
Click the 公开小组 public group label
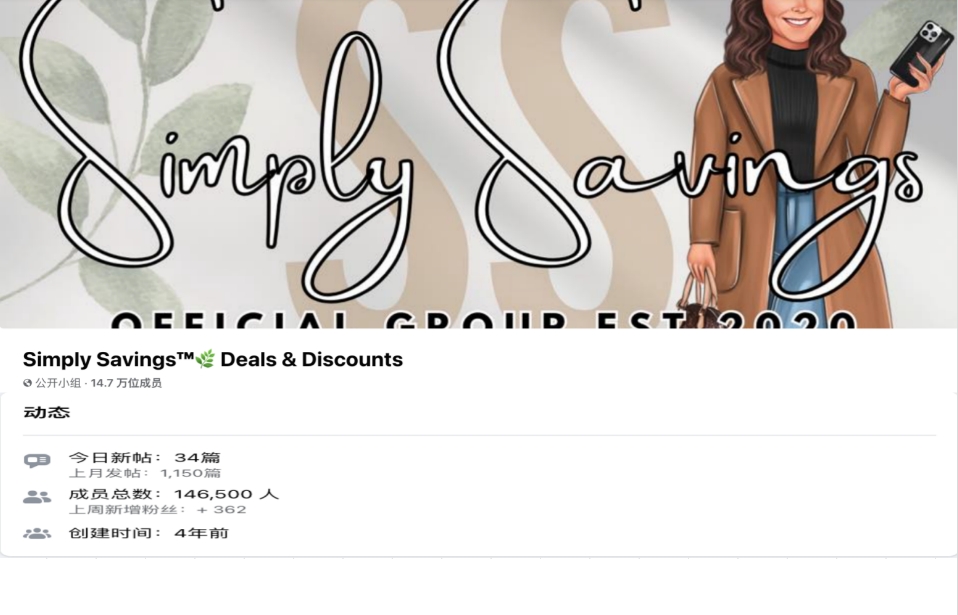point(58,383)
